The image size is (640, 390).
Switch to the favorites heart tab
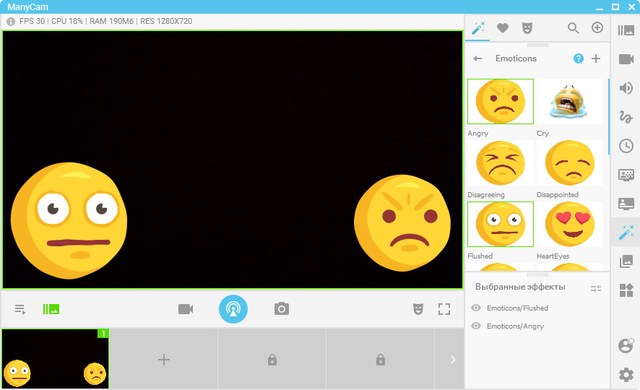502,28
